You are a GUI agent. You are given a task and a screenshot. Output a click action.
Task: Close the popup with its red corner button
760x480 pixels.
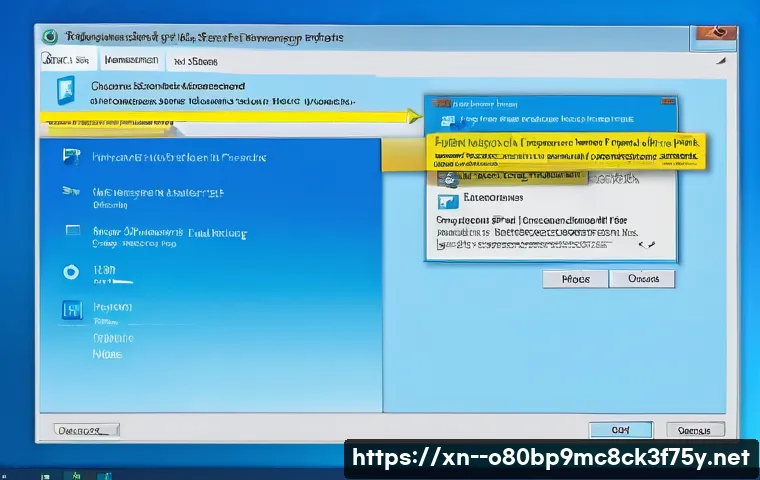point(668,101)
